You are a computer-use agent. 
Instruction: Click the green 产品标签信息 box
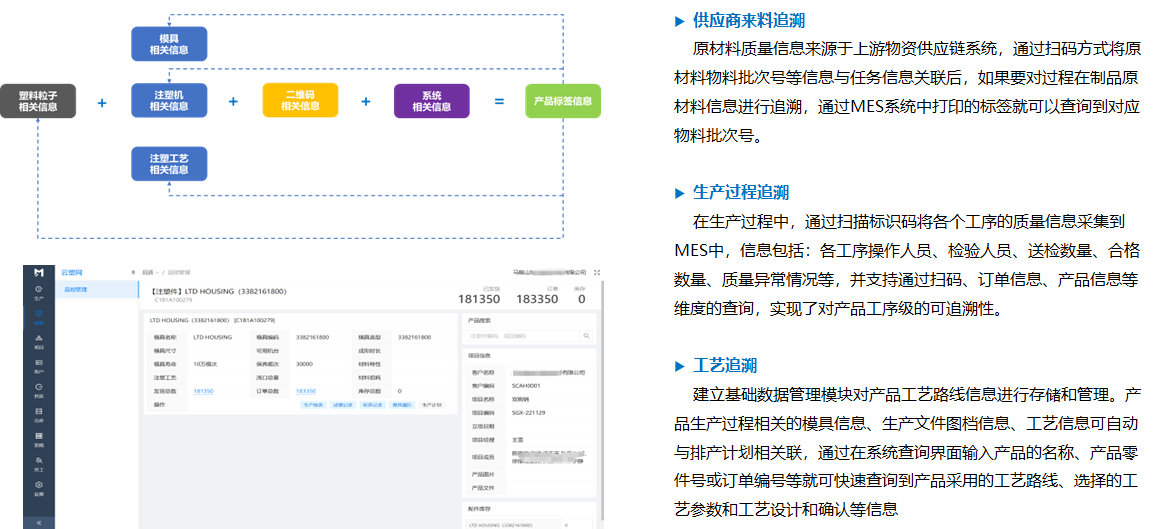pos(562,101)
